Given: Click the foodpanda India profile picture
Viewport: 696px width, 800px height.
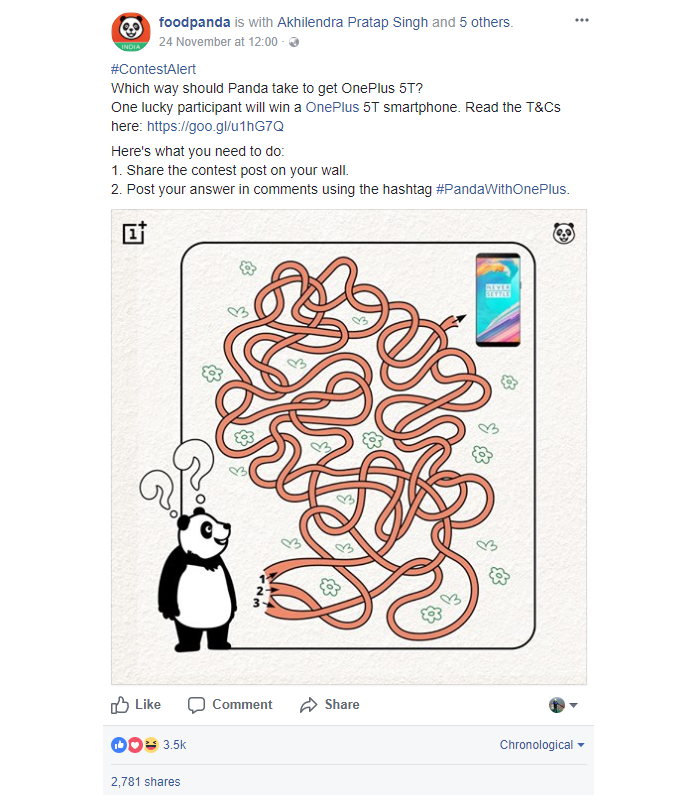Looking at the screenshot, I should tap(131, 32).
